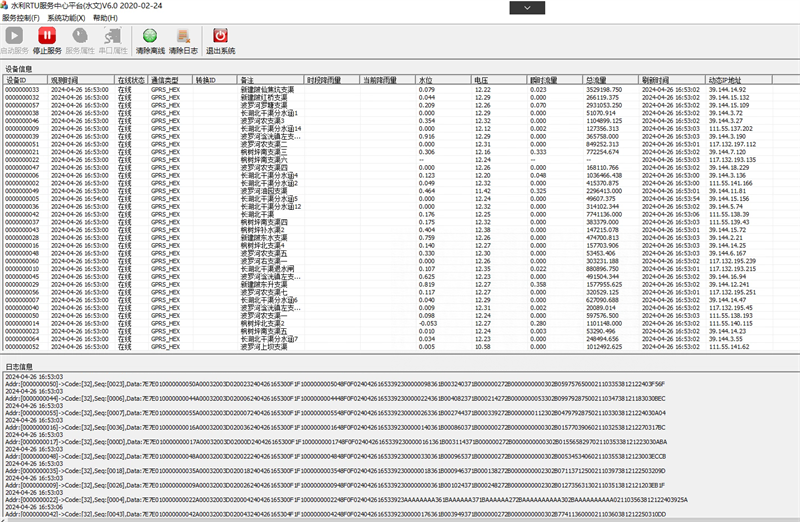The width and height of the screenshot is (800, 522).
Task: Open 串口属性 serial port properties icon
Action: point(113,36)
